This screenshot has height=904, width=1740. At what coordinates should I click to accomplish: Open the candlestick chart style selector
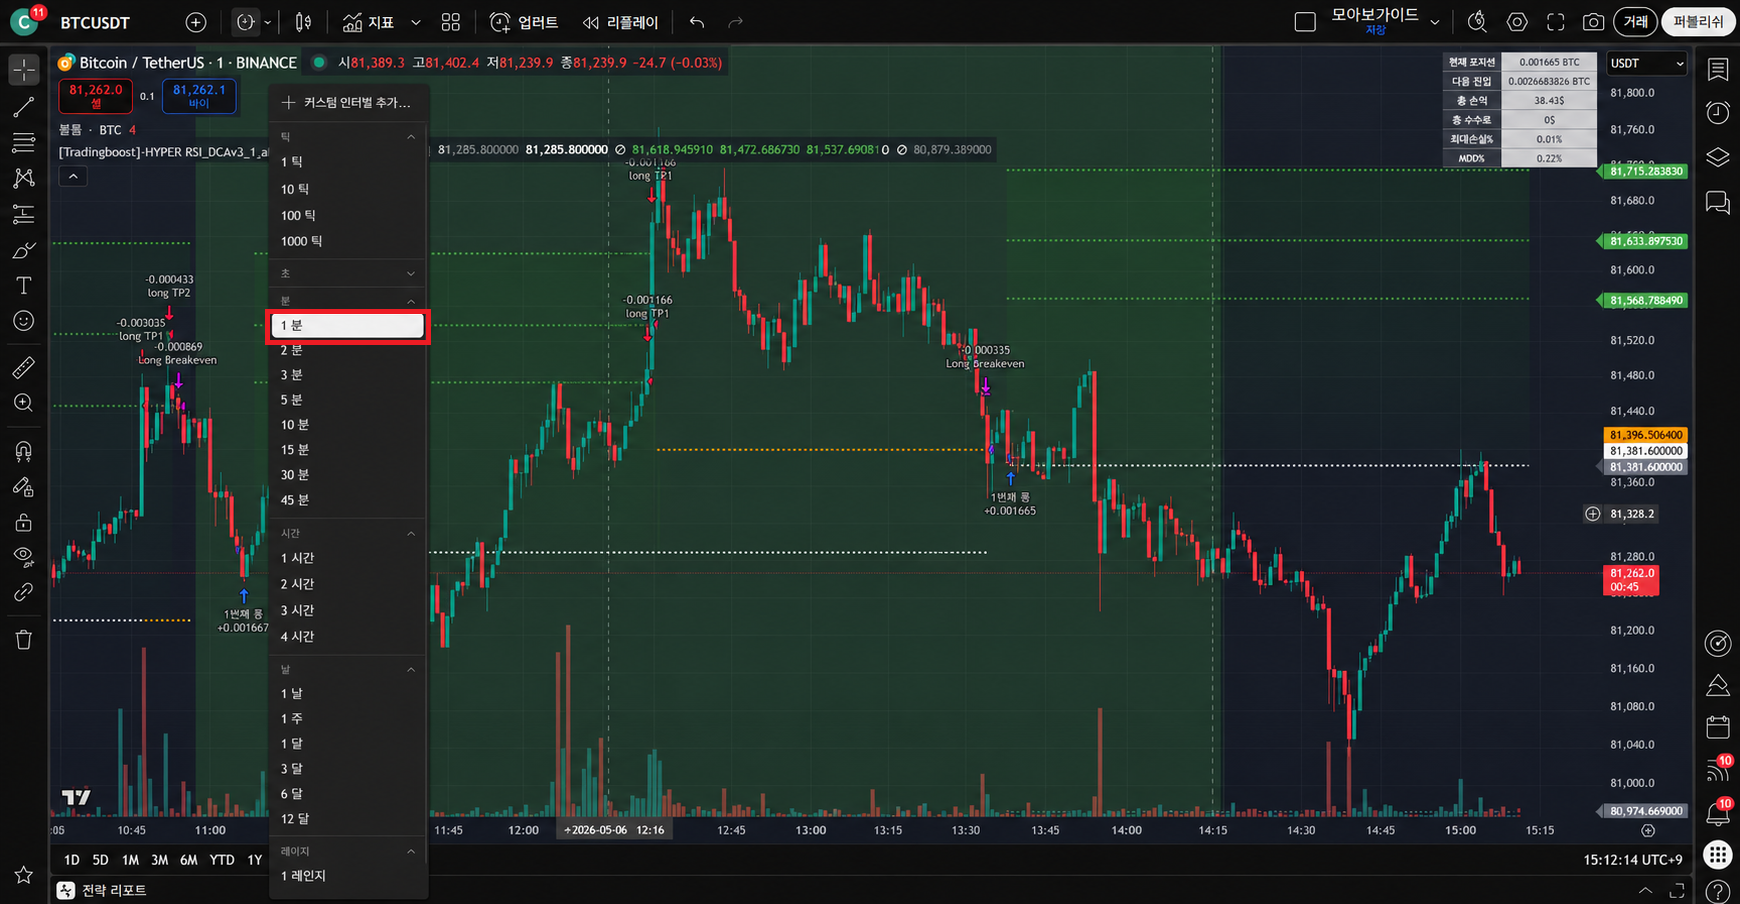click(x=304, y=22)
